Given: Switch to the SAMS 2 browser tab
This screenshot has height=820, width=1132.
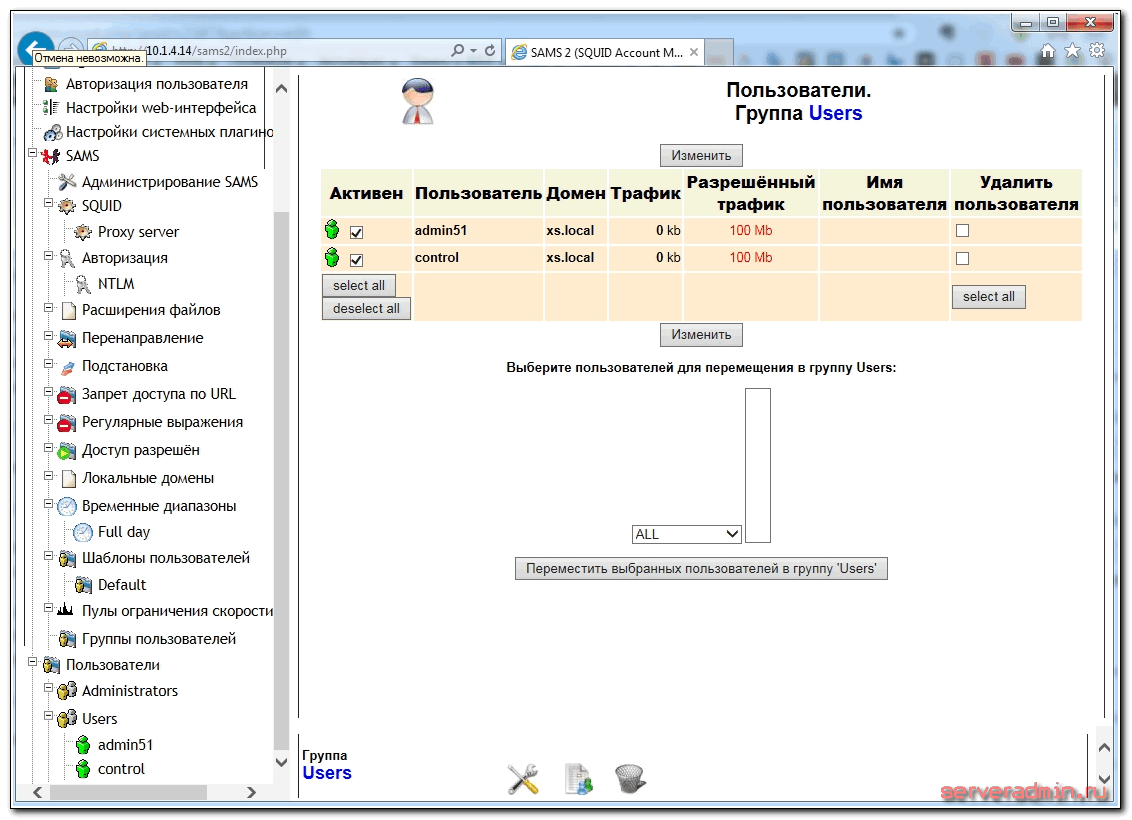Looking at the screenshot, I should (605, 52).
